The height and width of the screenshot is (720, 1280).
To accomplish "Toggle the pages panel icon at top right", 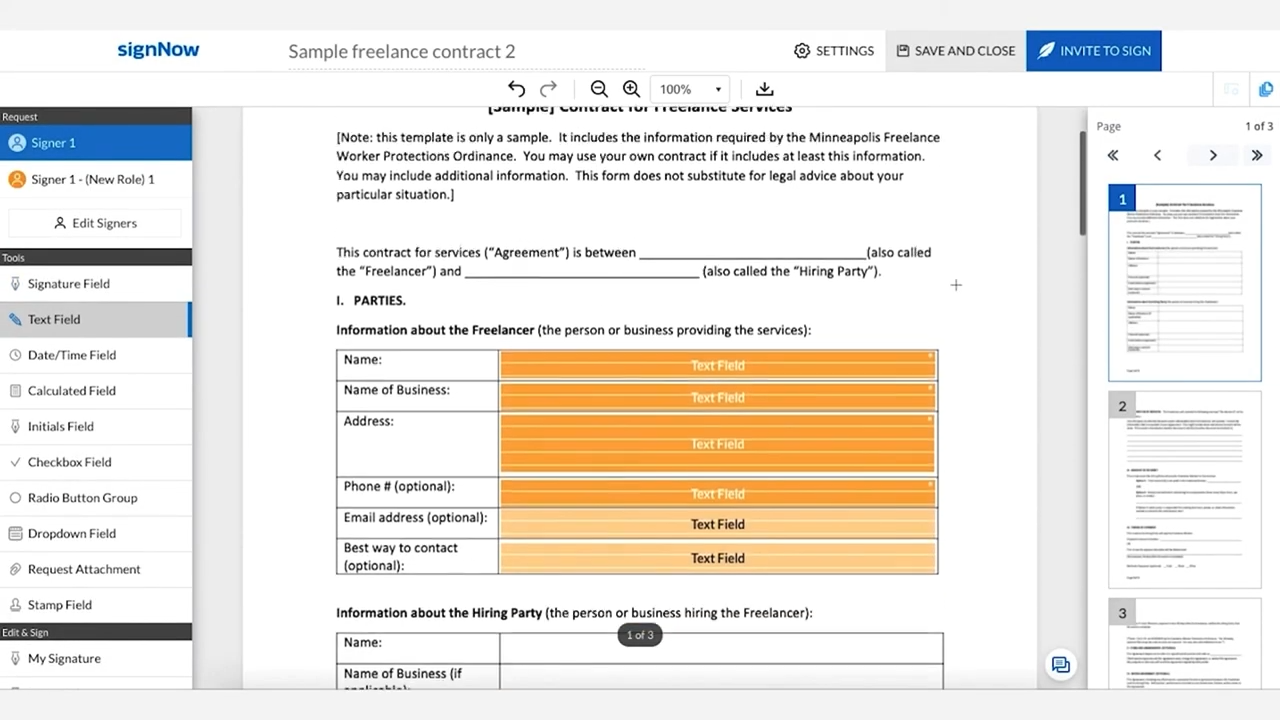I will pos(1265,89).
